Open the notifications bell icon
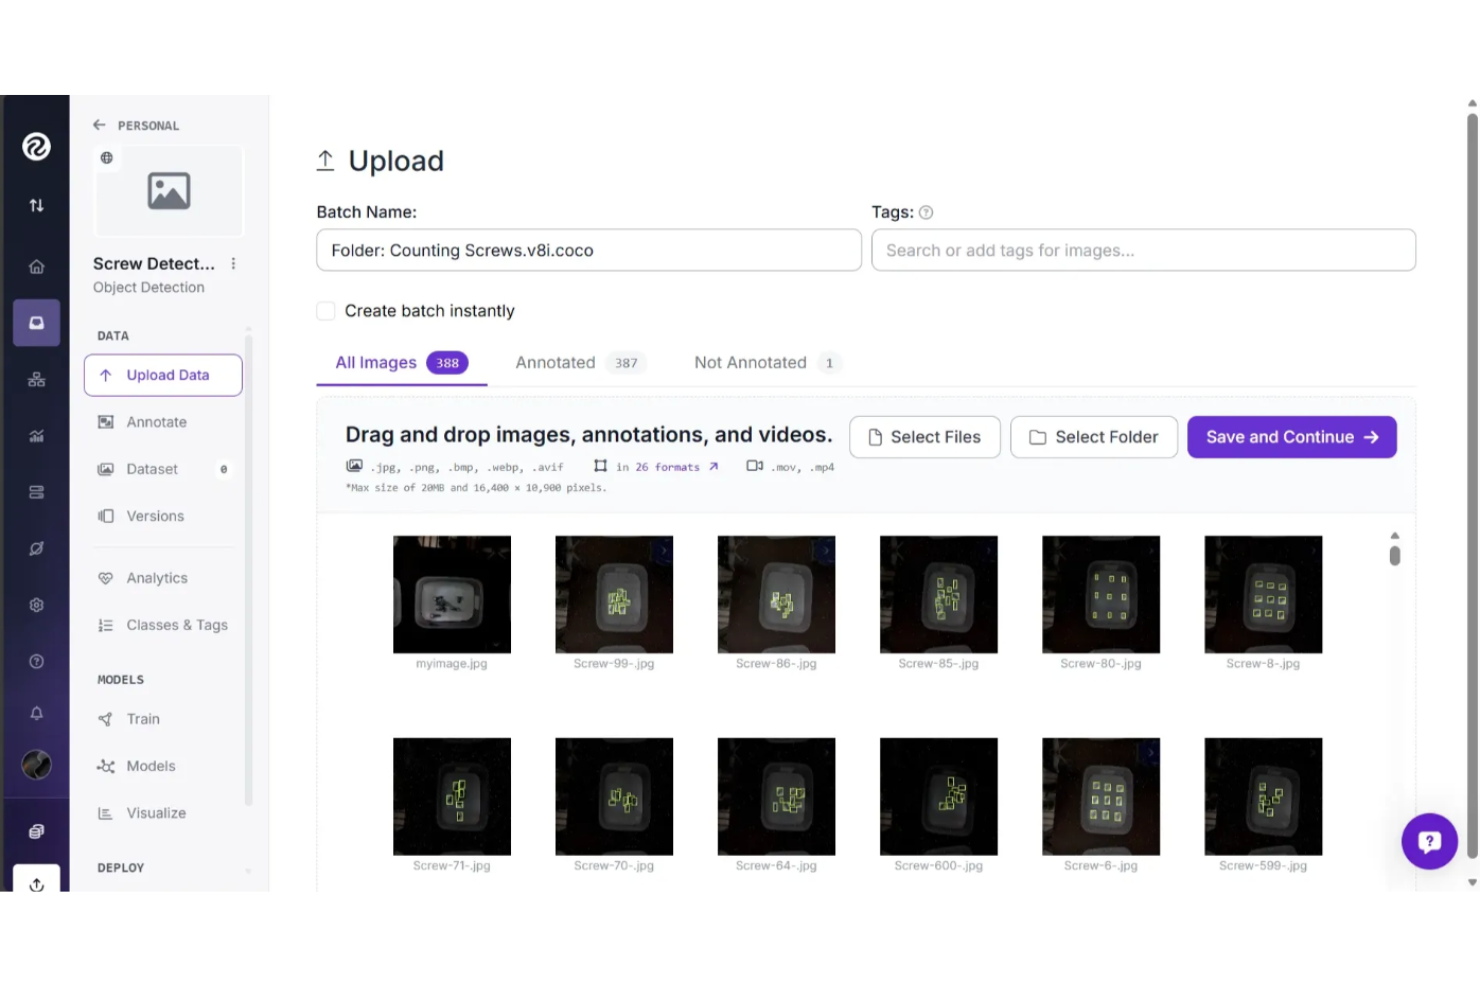The height and width of the screenshot is (987, 1480). (37, 713)
